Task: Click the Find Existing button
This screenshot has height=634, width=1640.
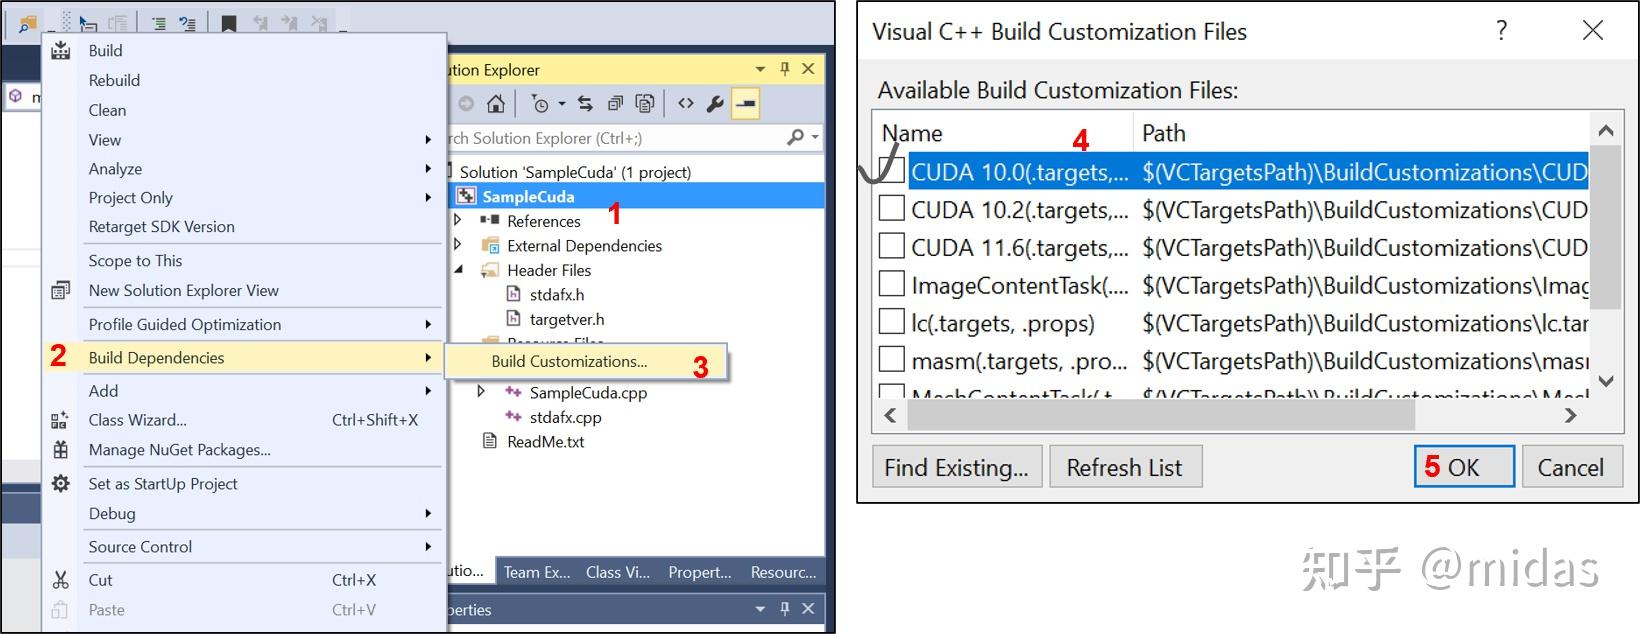Action: [957, 467]
